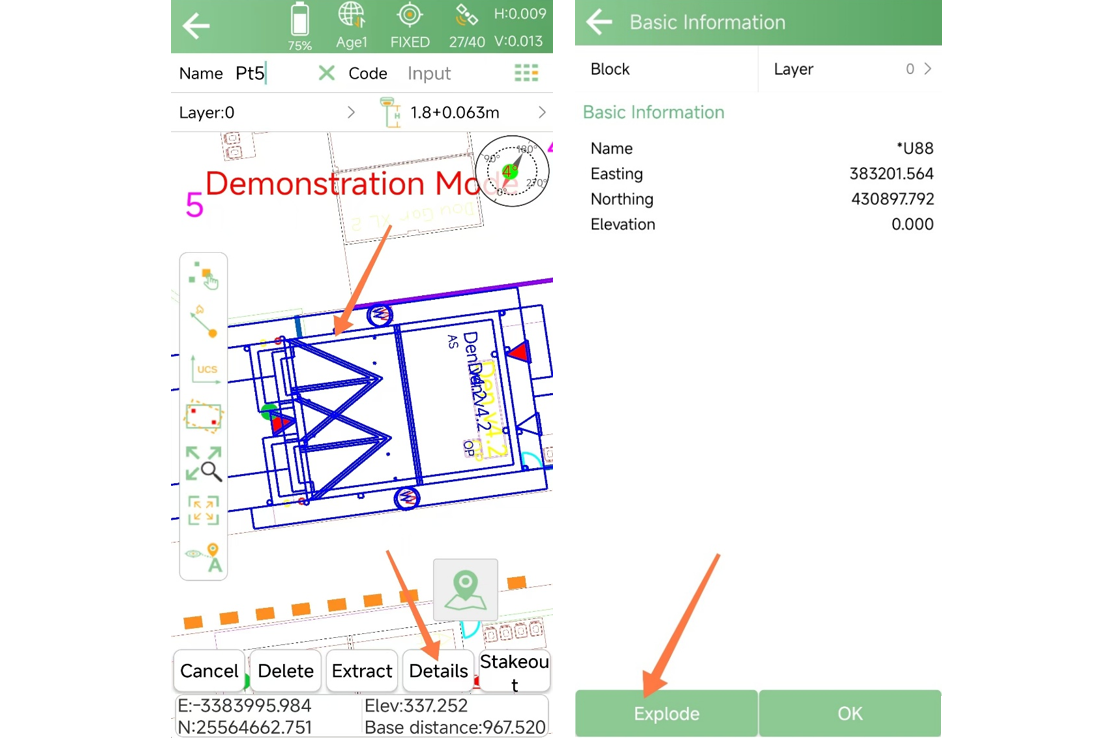This screenshot has height=738, width=1114.
Task: Open the code grid list icon
Action: tap(526, 73)
